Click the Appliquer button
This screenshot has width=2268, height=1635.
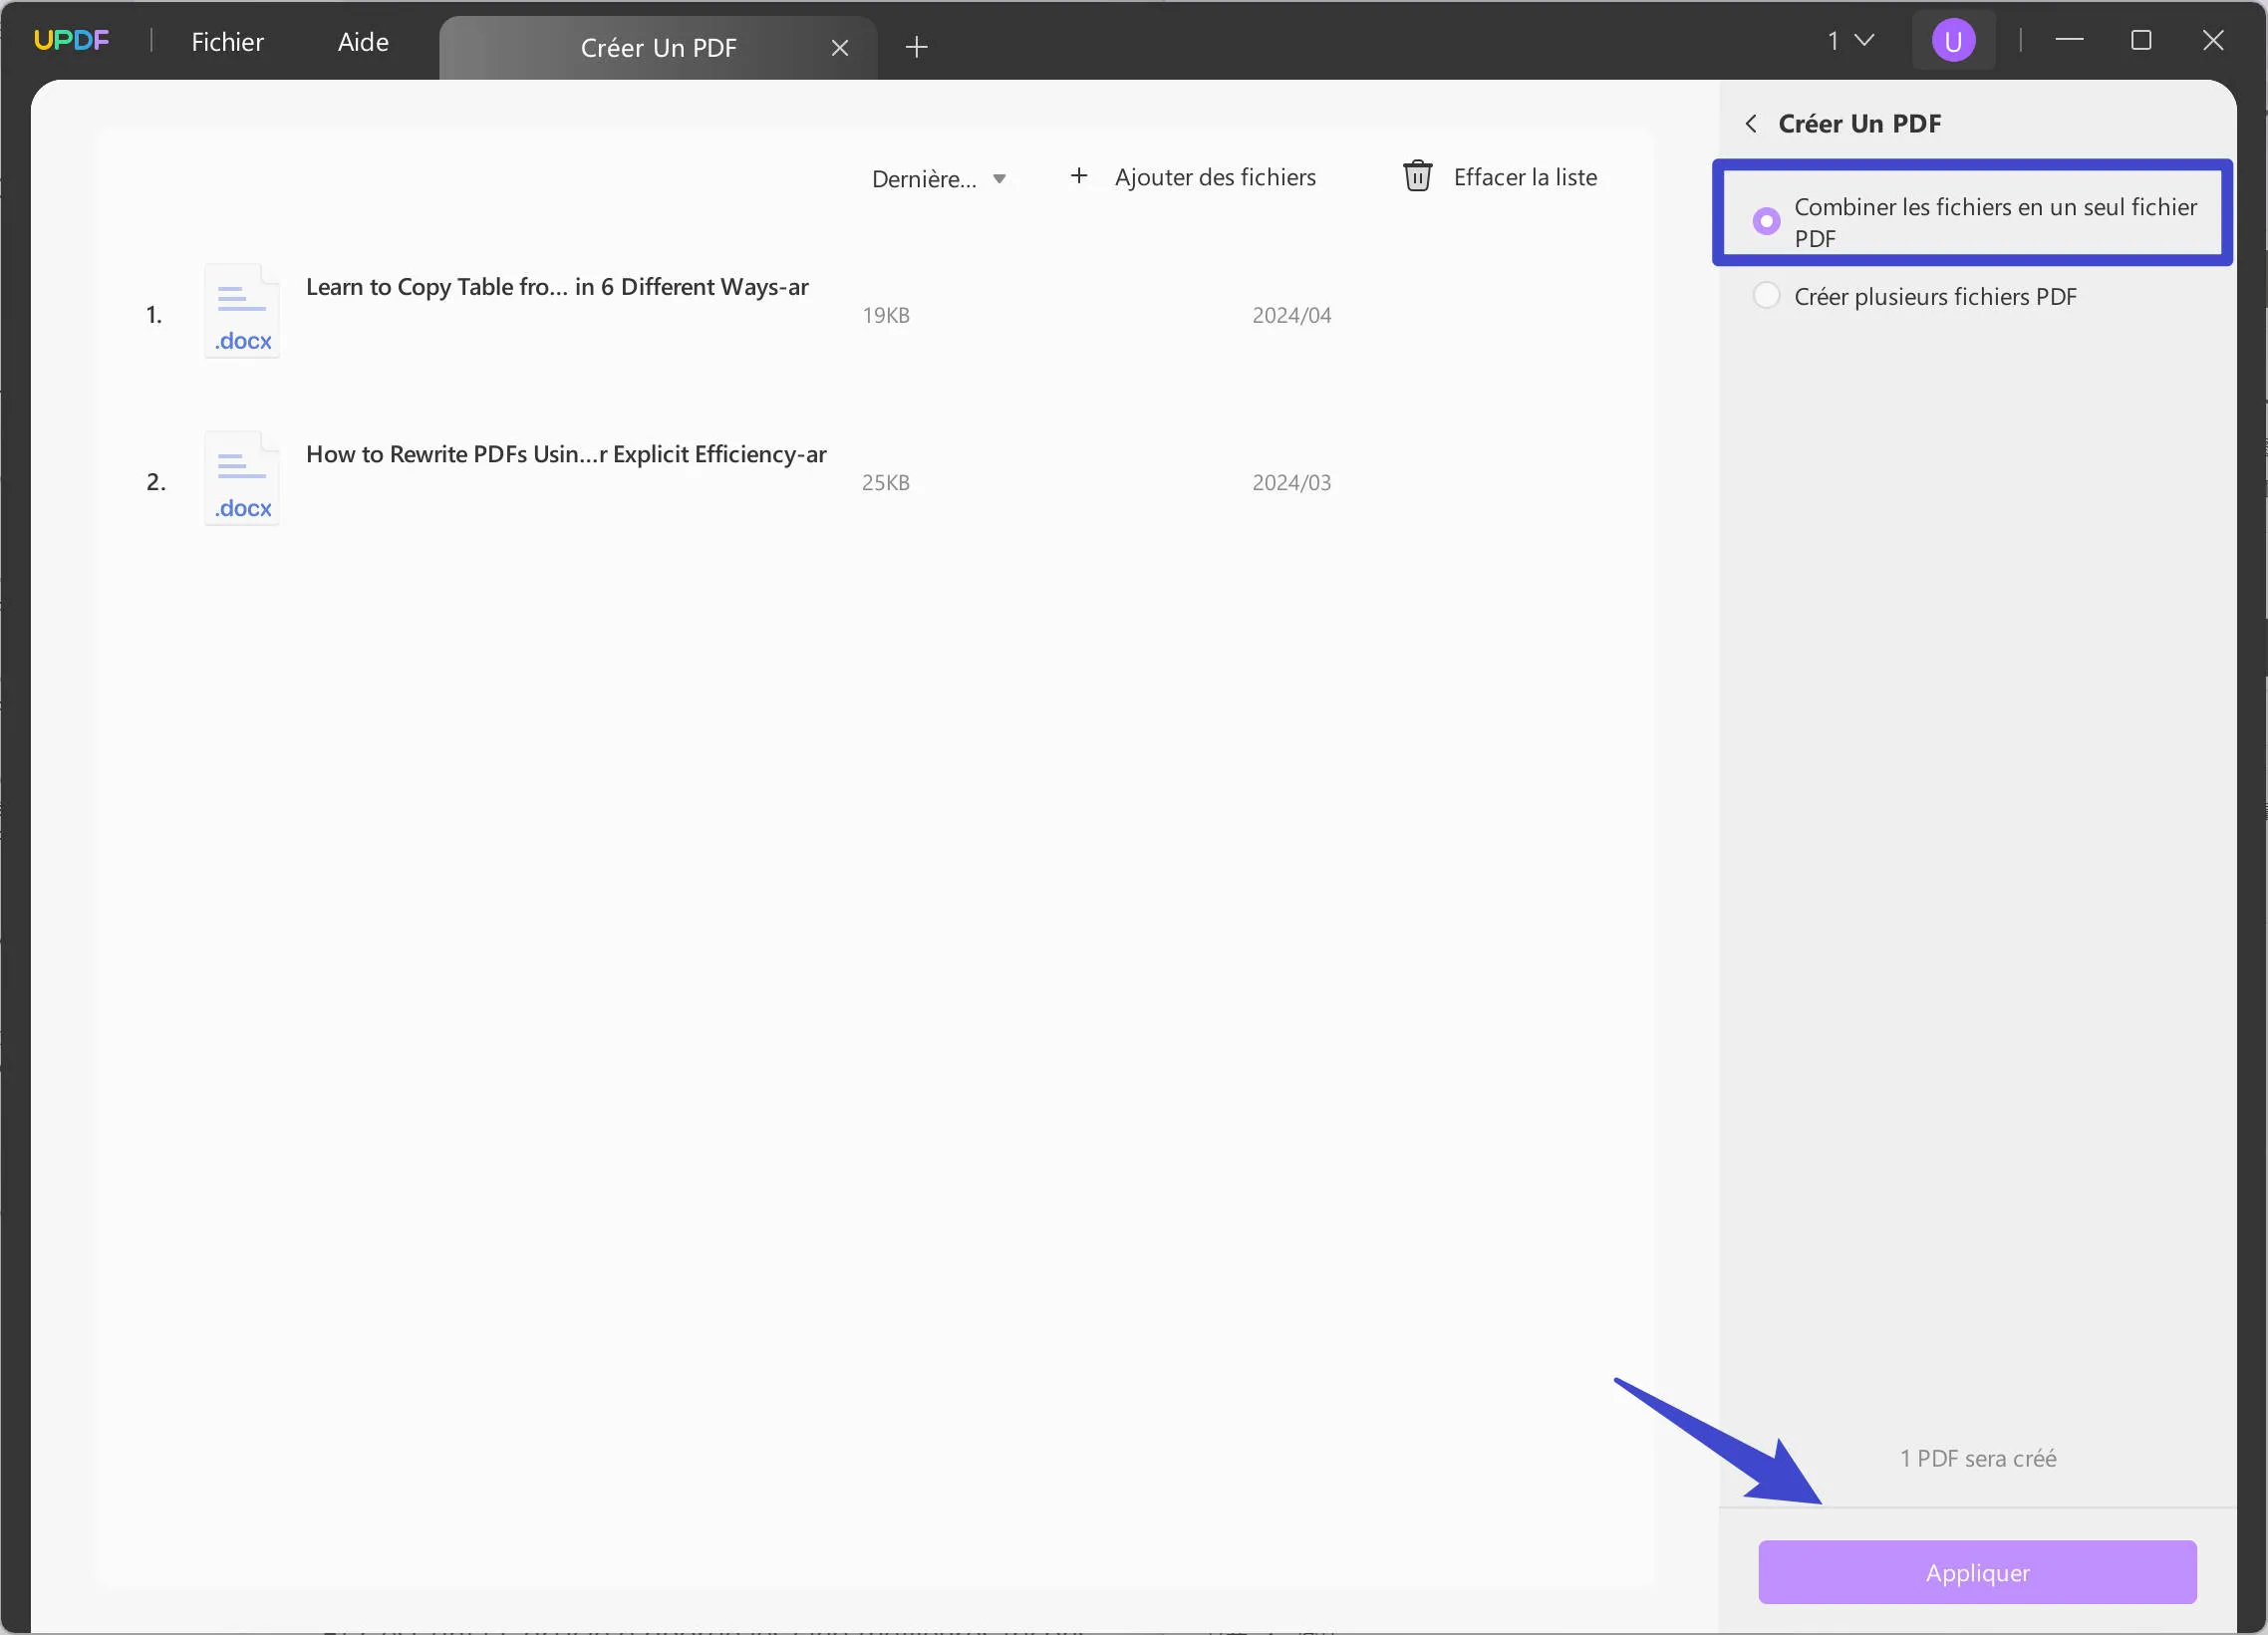[x=1976, y=1572]
